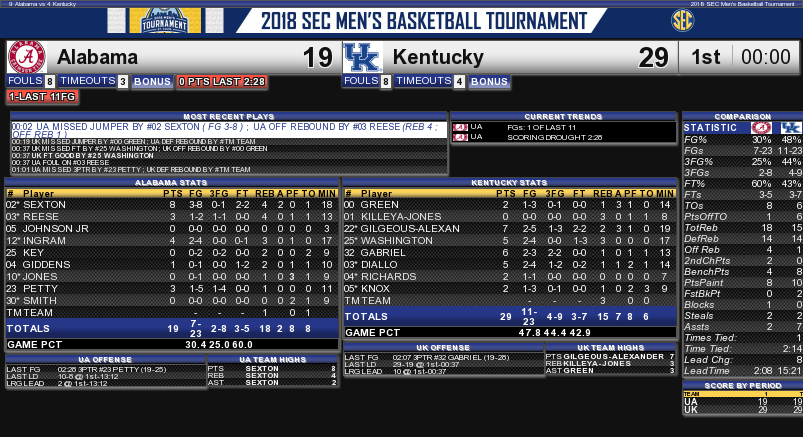
Task: Select GILGEOUS-ALEXAN row in Kentucky stats
Action: coord(510,228)
